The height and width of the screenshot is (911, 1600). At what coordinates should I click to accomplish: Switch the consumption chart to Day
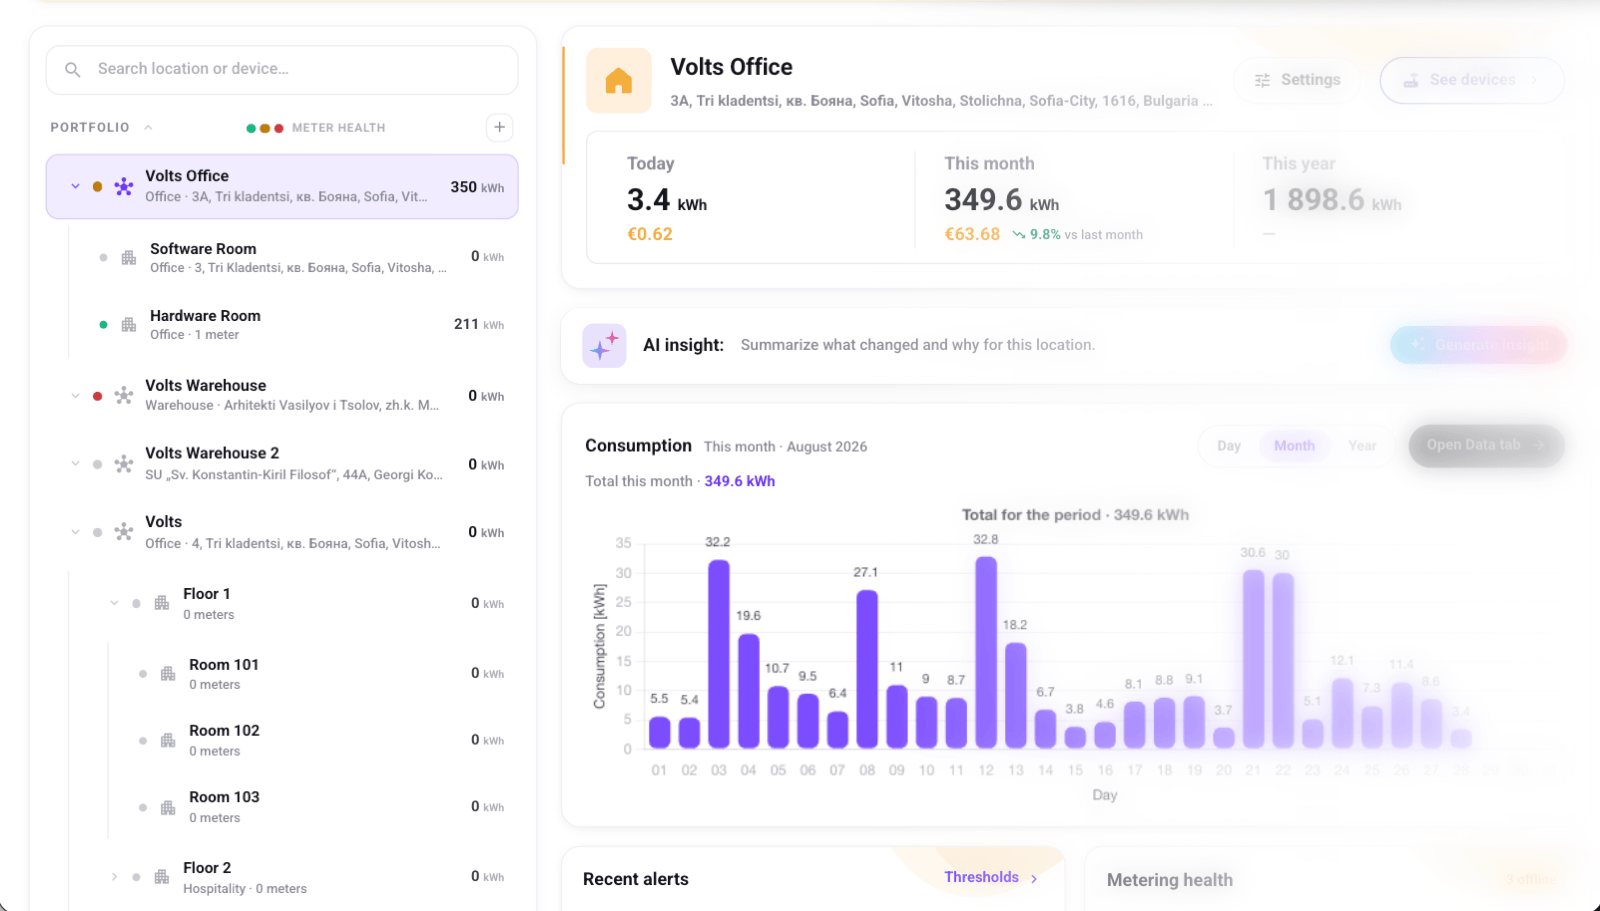(1229, 446)
